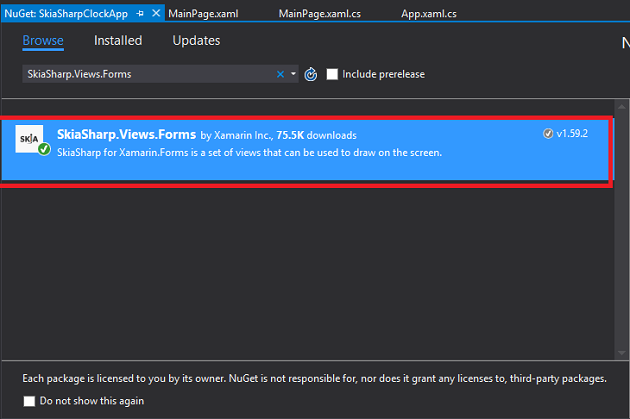Switch to the MainPage.xaml tab
630x419 pixels.
pyautogui.click(x=203, y=14)
